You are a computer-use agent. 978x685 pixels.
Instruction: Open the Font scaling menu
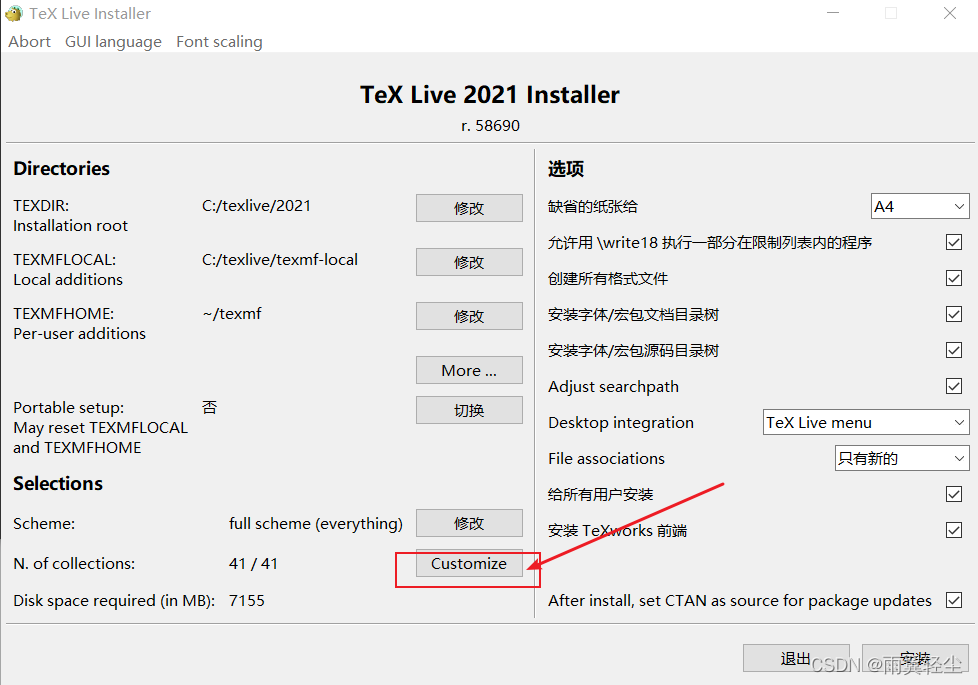pyautogui.click(x=219, y=42)
